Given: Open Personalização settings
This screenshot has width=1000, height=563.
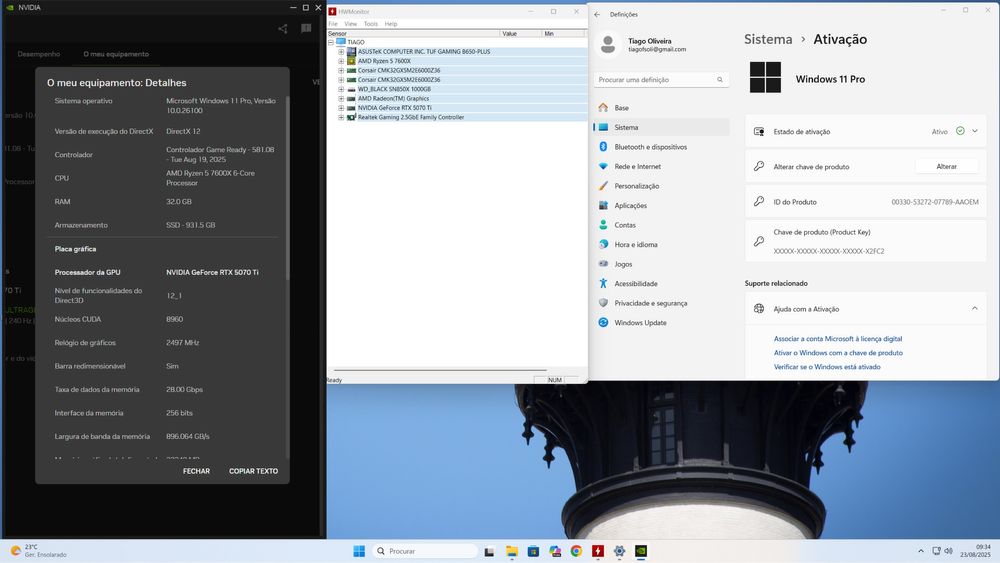Looking at the screenshot, I should click(661, 186).
